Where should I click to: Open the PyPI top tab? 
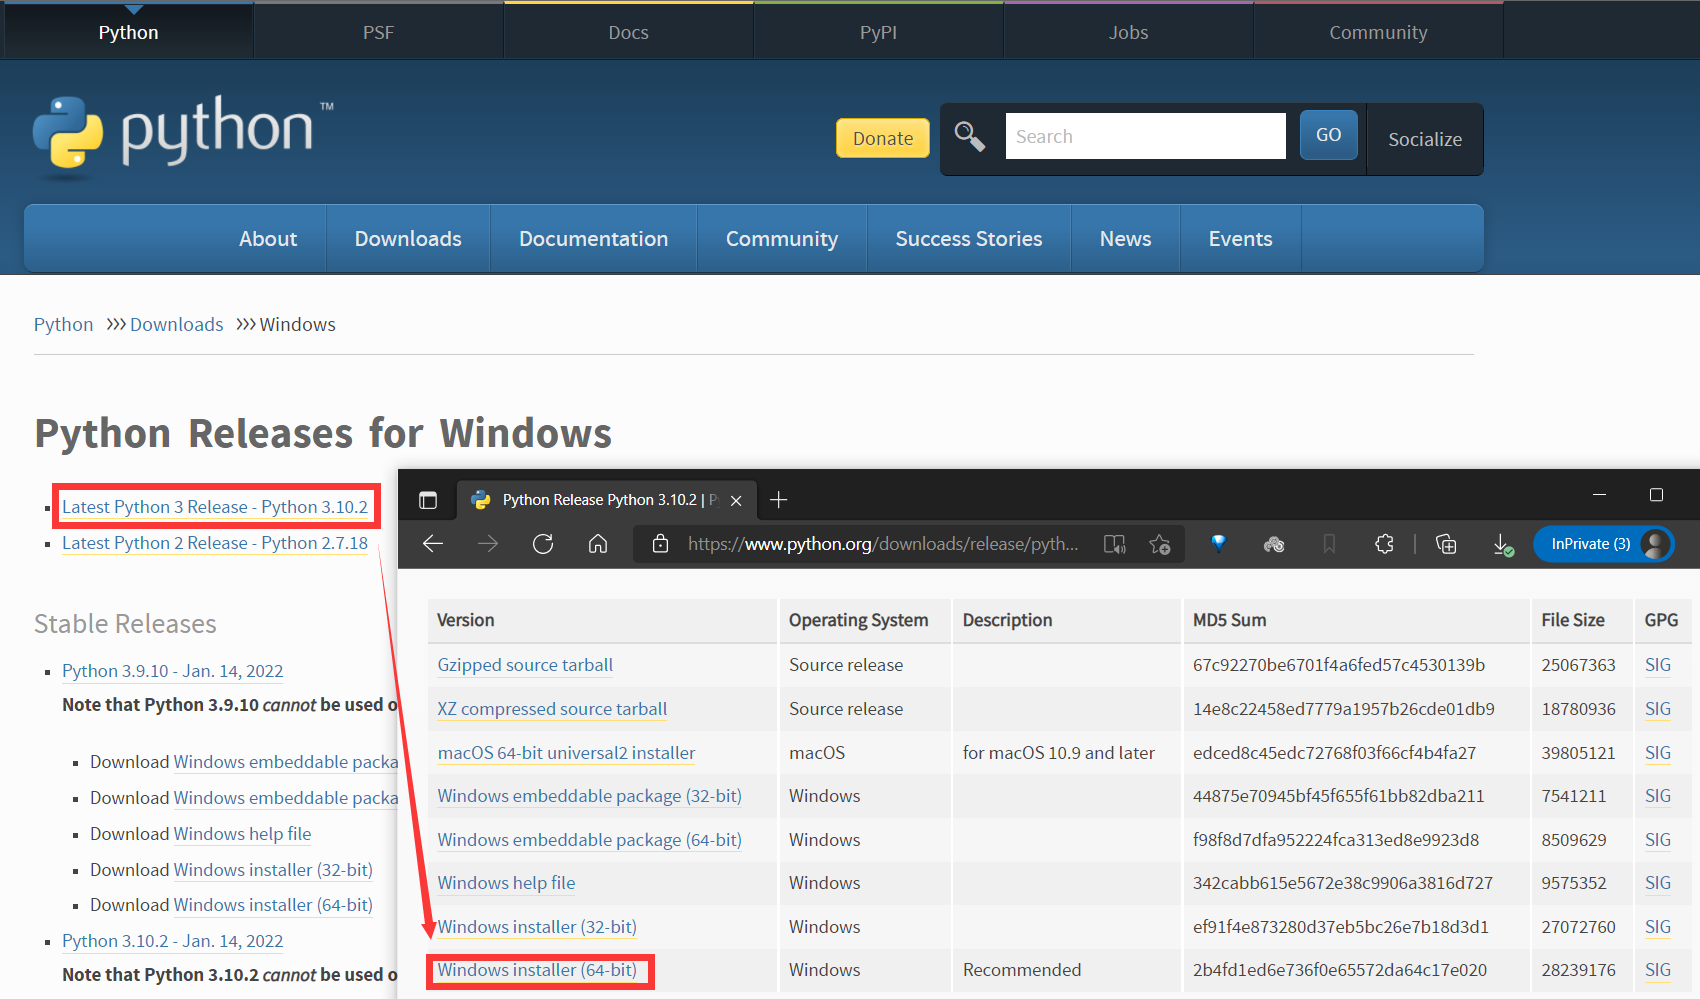click(879, 32)
